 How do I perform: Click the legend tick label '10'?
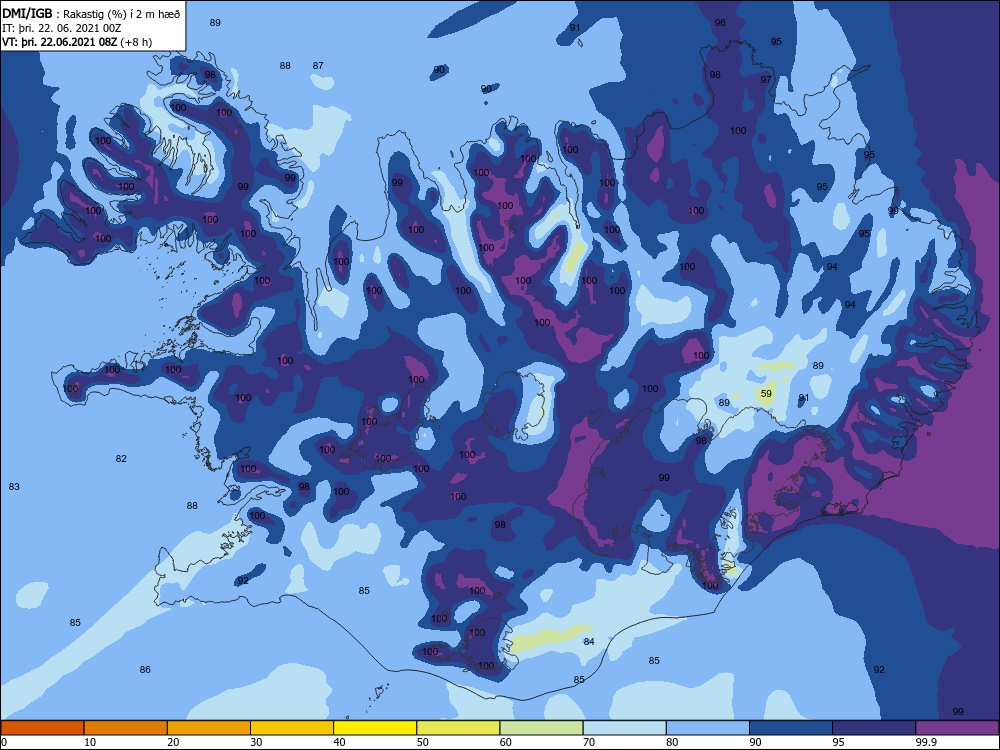[90, 742]
